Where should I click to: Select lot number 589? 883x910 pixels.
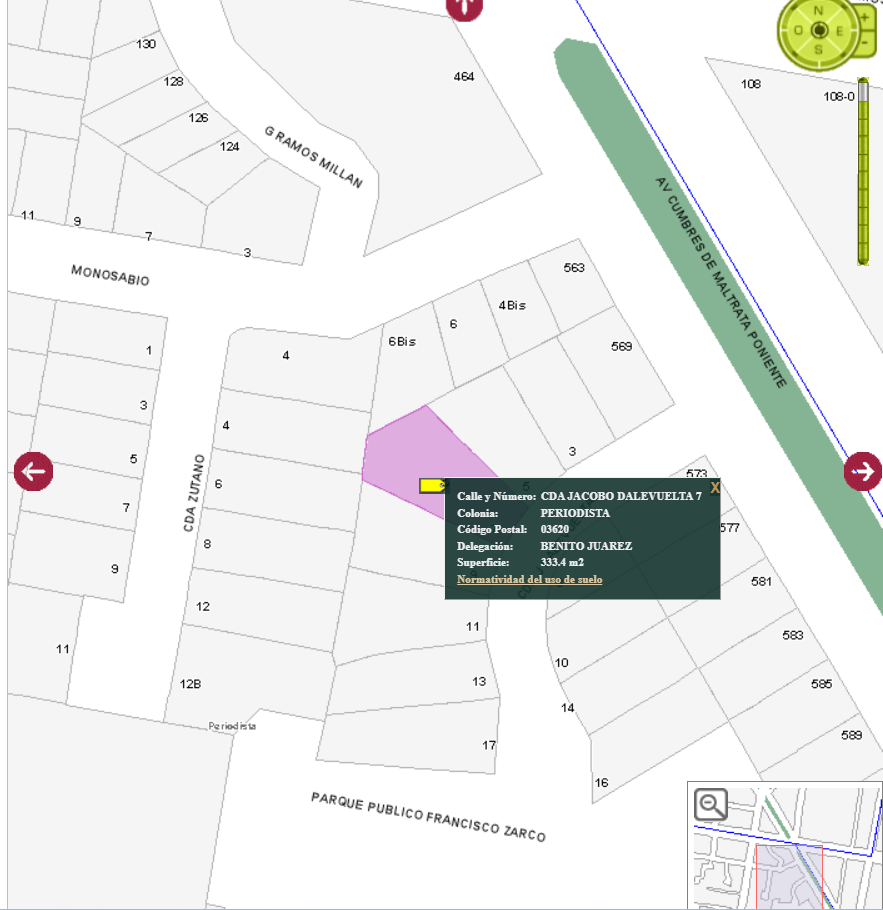pyautogui.click(x=852, y=735)
